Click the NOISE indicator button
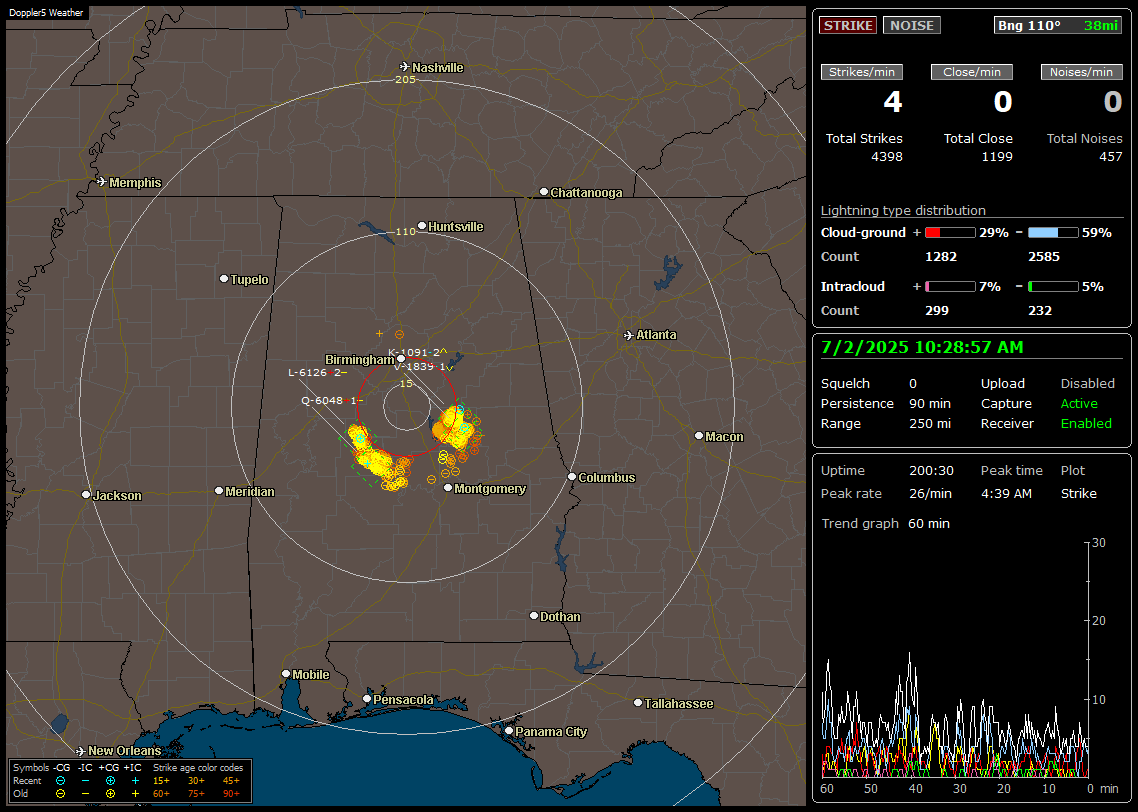The image size is (1138, 812). coord(912,25)
